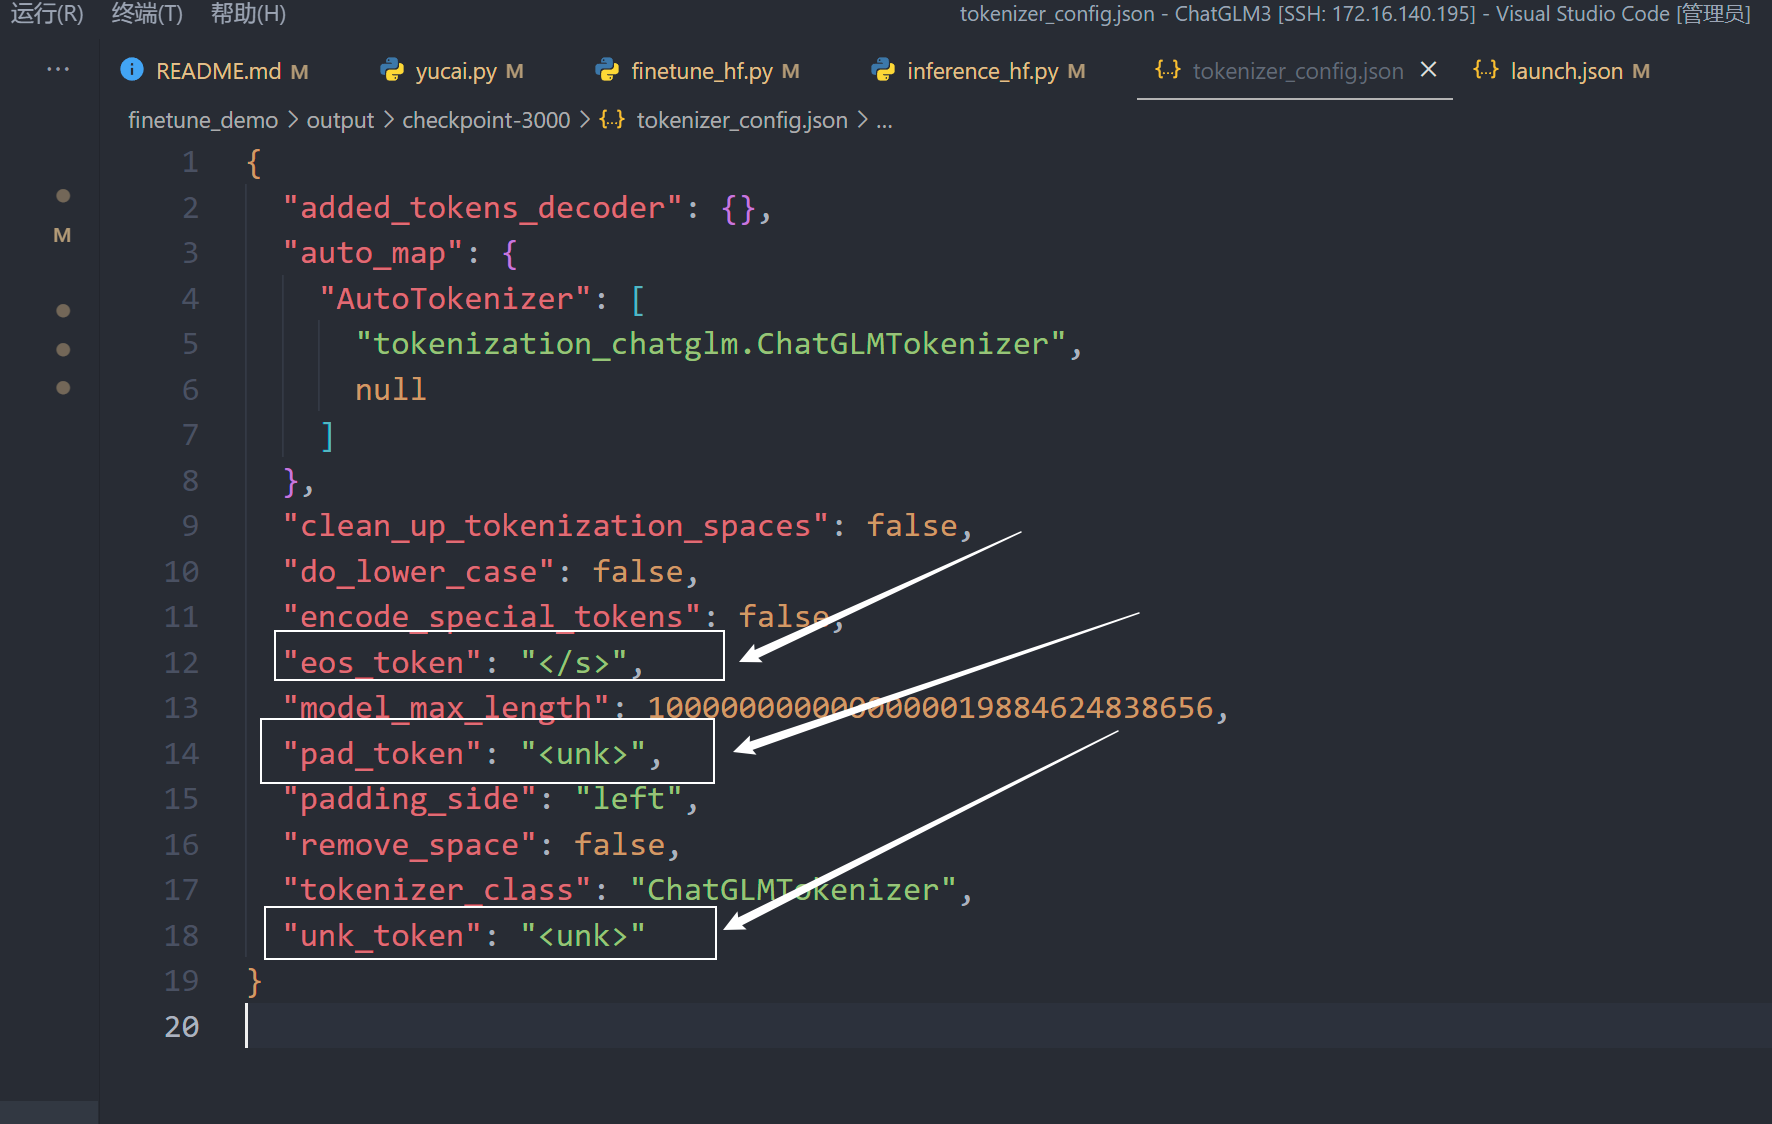Click the "added_tokens_decoder" key
The width and height of the screenshot is (1772, 1124).
pos(482,207)
